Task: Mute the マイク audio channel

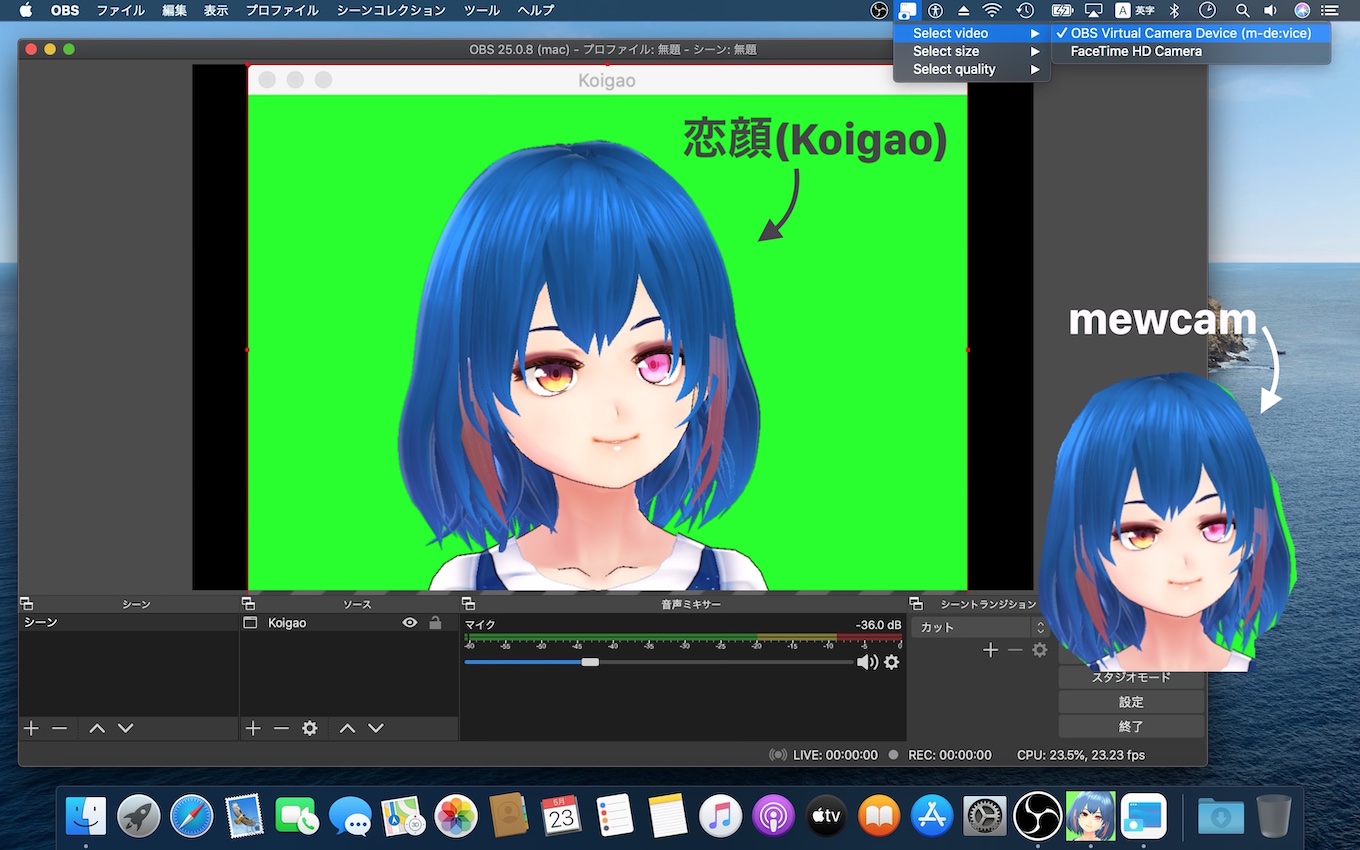Action: (x=867, y=662)
